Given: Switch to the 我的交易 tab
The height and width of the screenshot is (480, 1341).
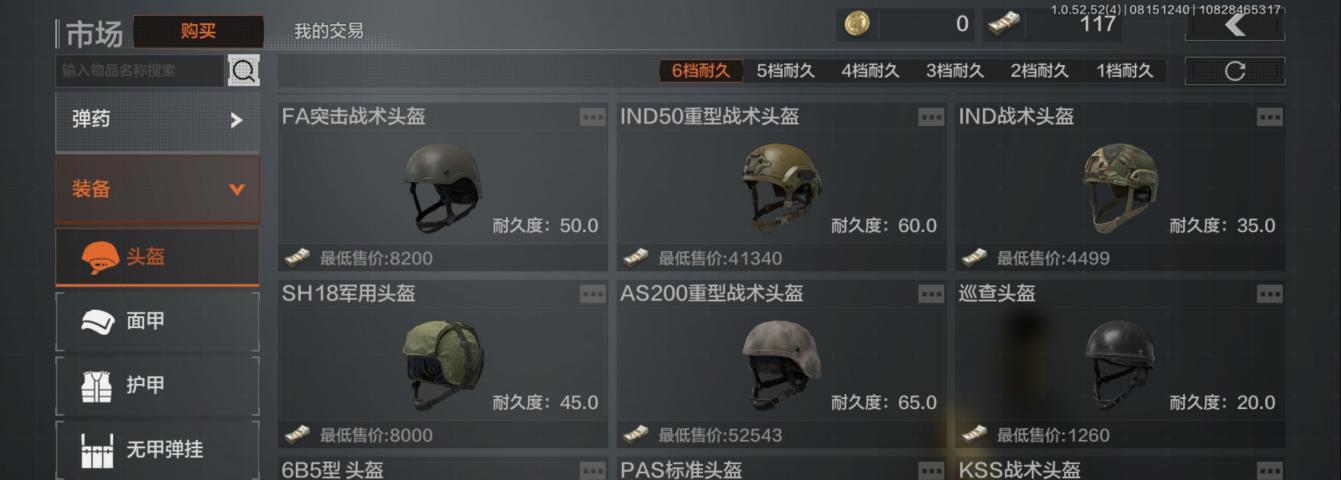Looking at the screenshot, I should [x=328, y=31].
